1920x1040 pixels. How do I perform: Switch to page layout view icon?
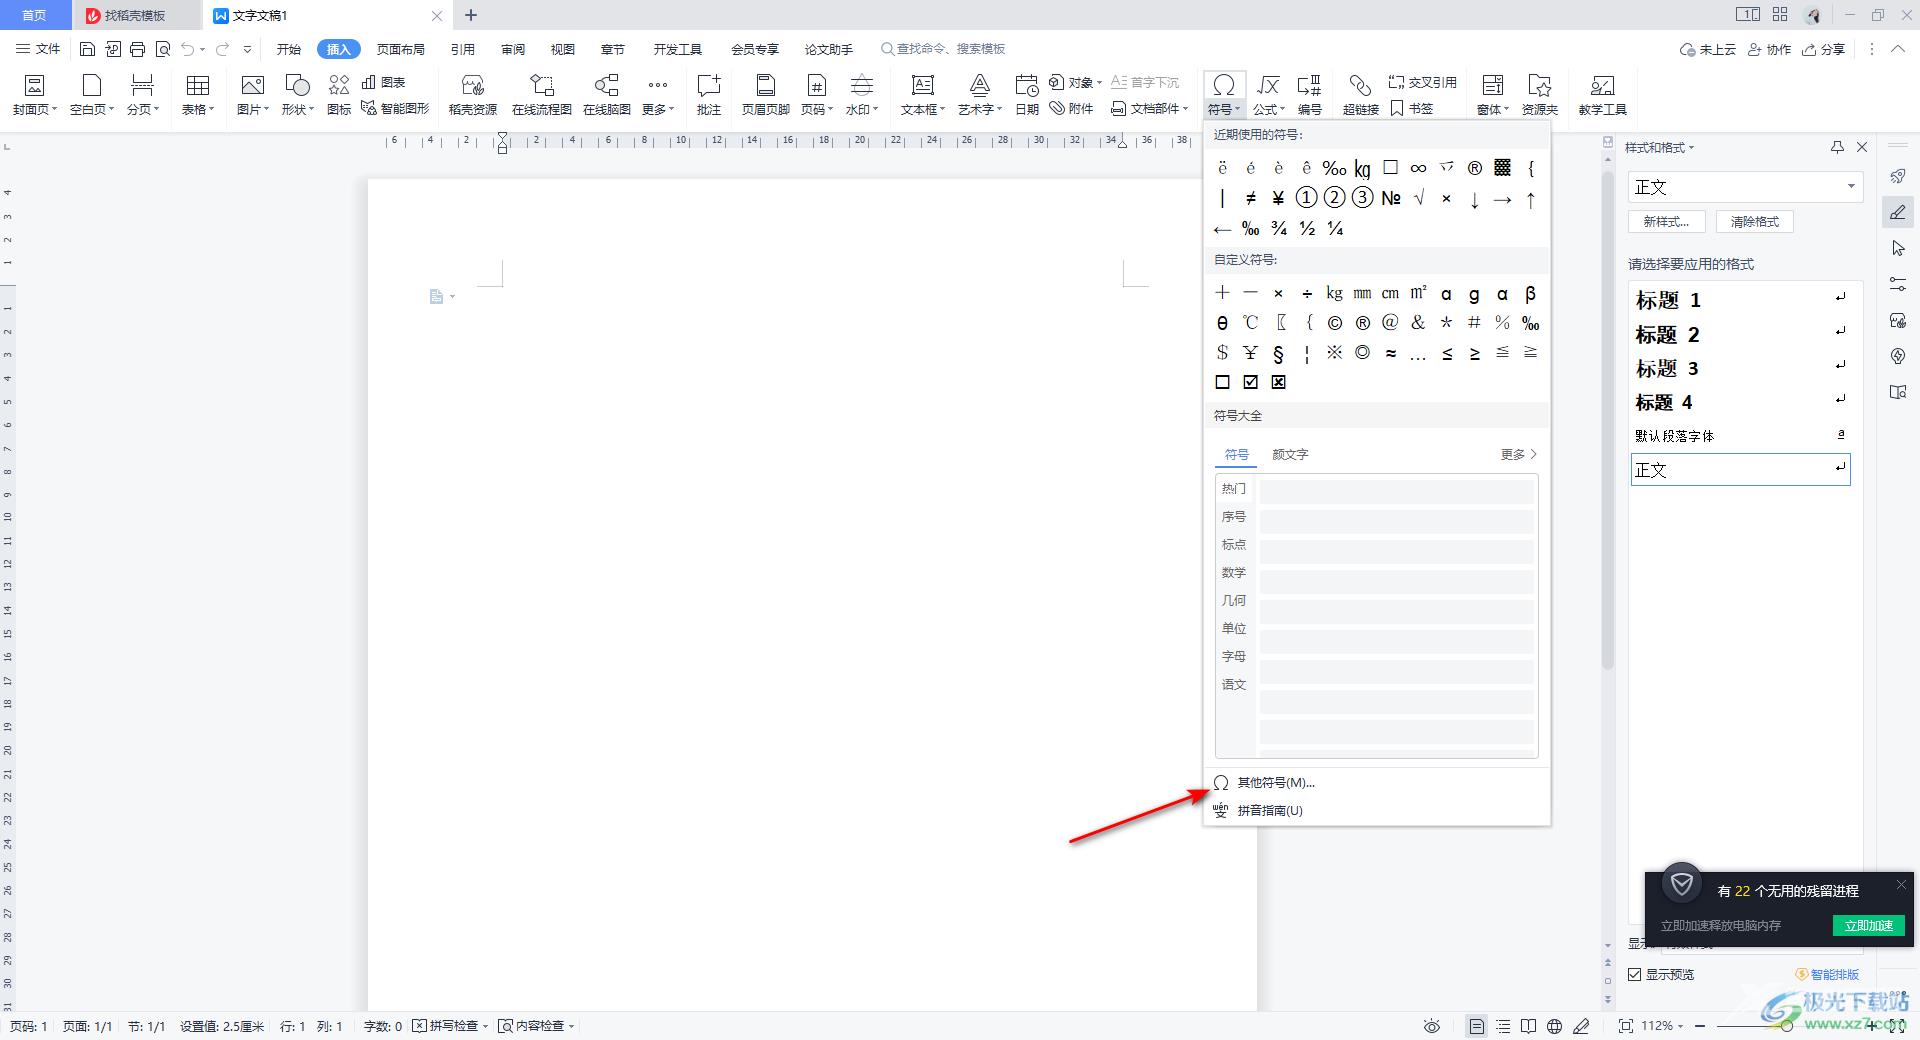[x=1476, y=1026]
